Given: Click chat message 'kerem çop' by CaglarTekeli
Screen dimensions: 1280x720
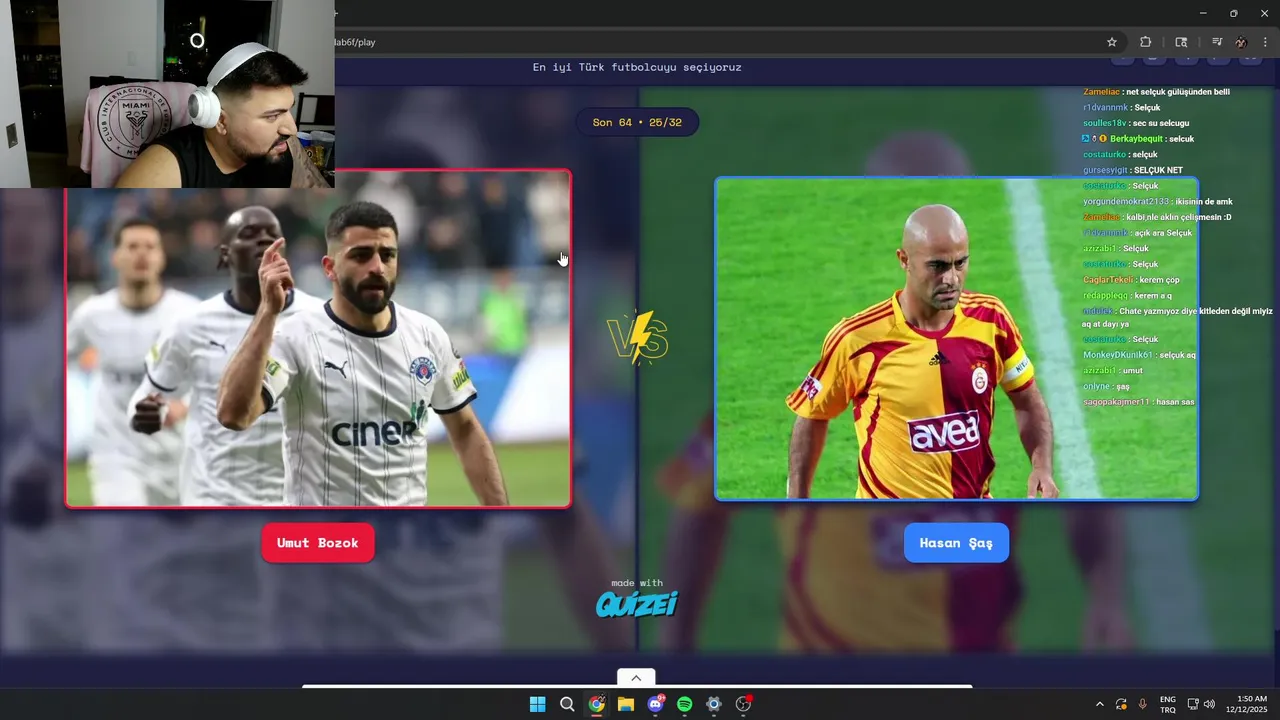Looking at the screenshot, I should [1130, 279].
